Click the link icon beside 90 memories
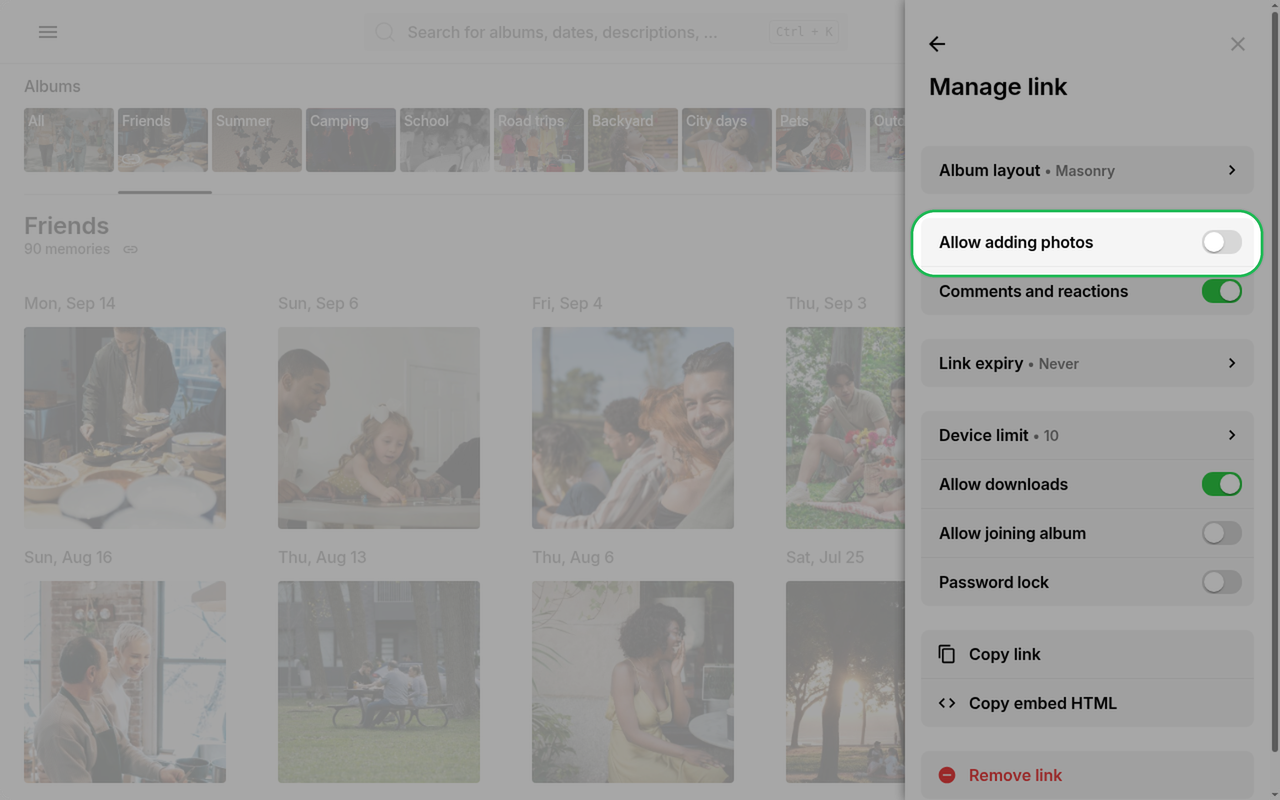The height and width of the screenshot is (800, 1280). [x=131, y=249]
